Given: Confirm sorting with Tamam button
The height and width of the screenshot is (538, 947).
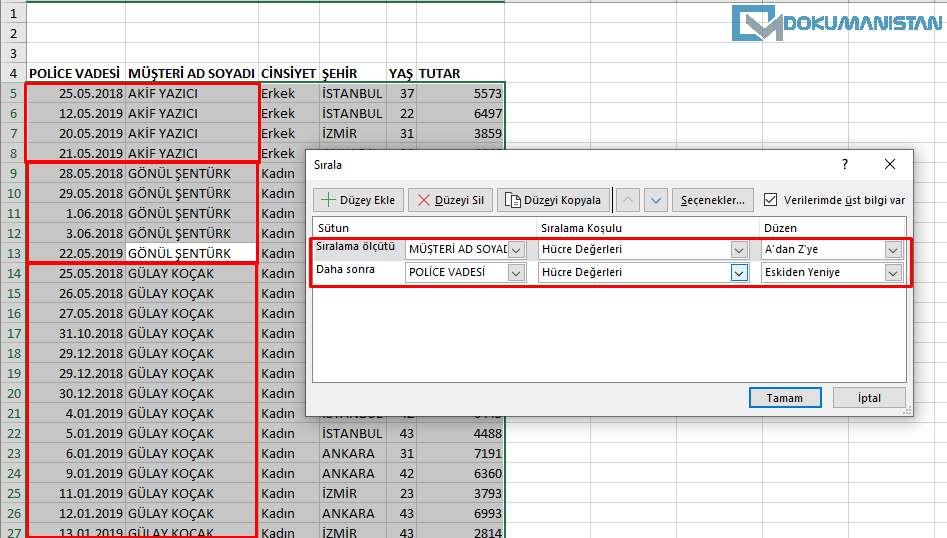Looking at the screenshot, I should click(785, 398).
